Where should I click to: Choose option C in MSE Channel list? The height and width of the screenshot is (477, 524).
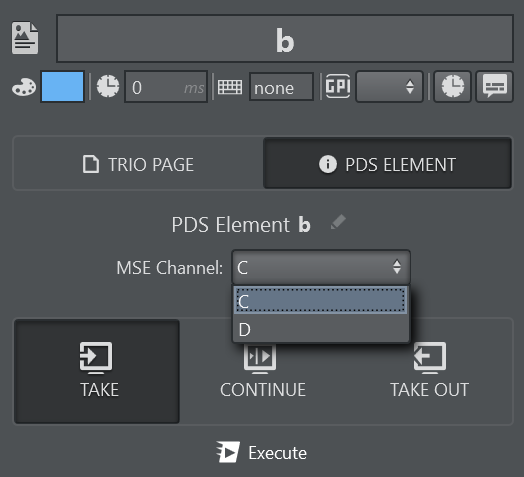point(320,300)
